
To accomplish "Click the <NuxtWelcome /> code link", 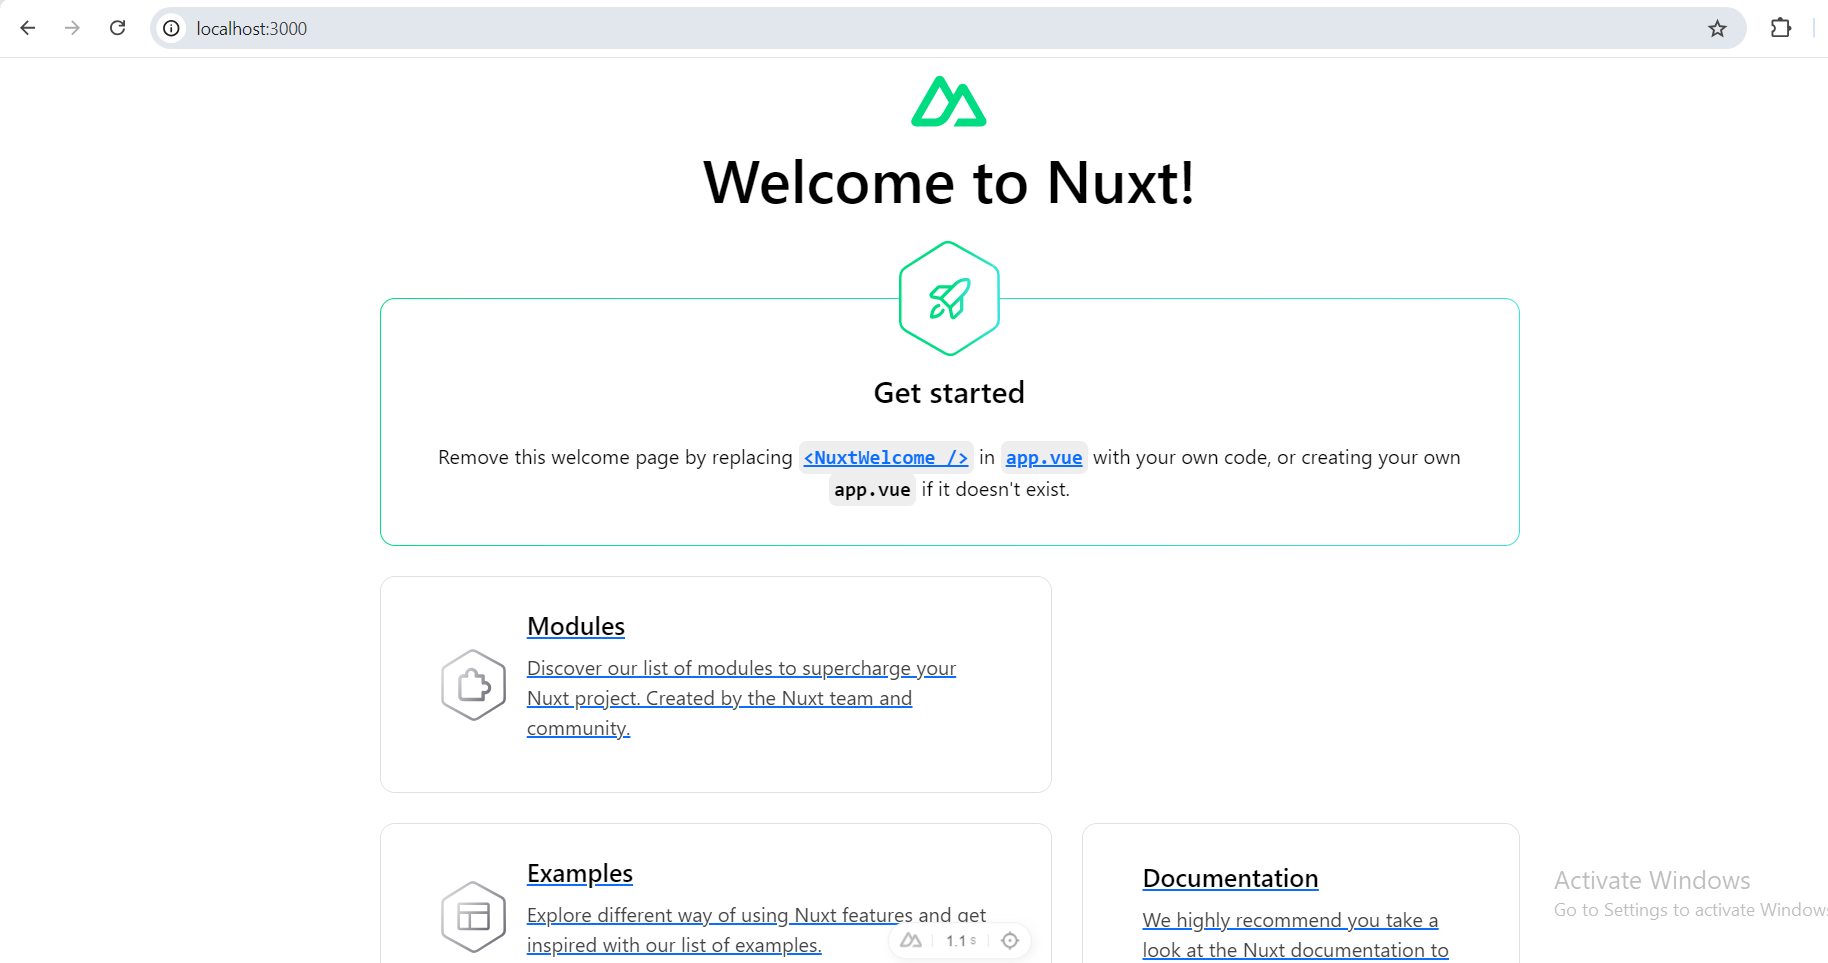I will click(x=885, y=457).
